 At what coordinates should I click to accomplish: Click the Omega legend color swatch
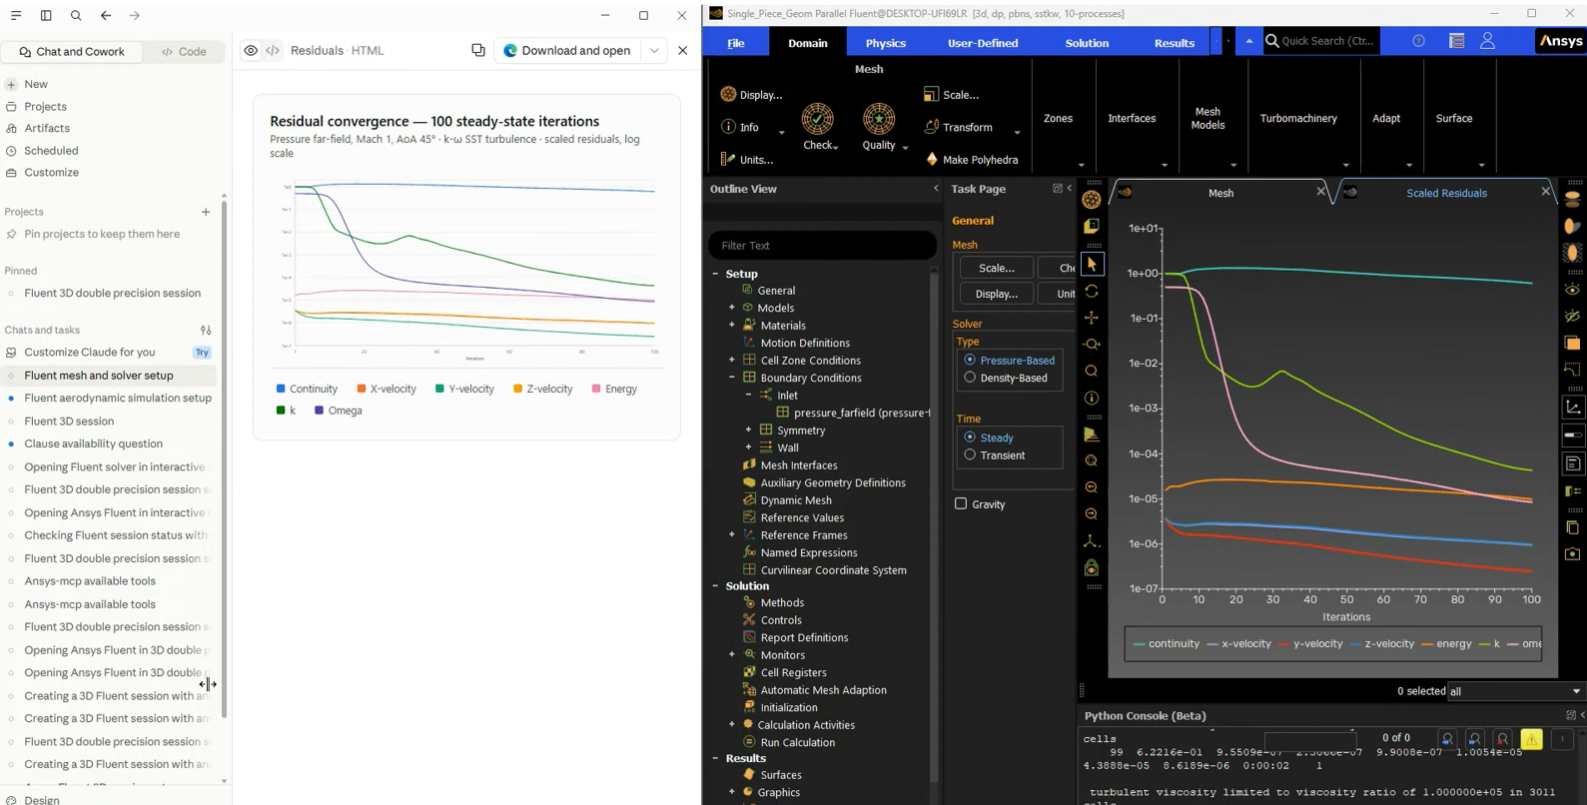coord(319,411)
